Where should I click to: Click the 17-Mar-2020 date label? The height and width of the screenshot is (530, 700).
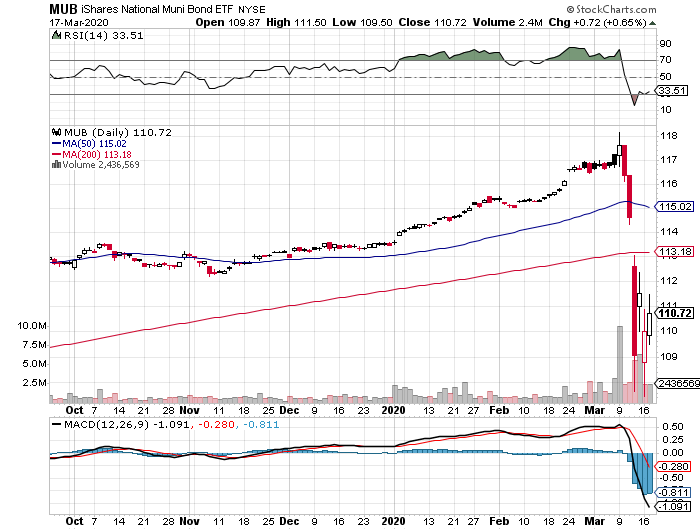(79, 23)
